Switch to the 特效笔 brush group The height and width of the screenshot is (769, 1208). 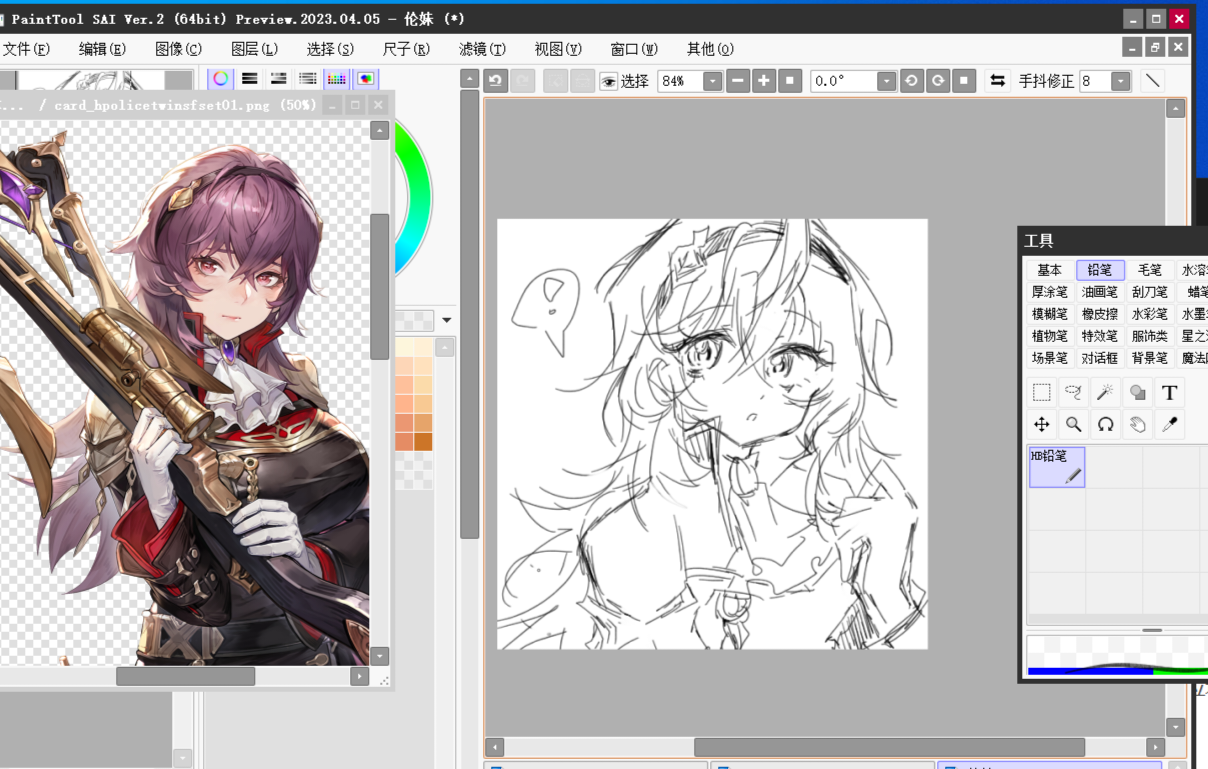pyautogui.click(x=1100, y=336)
